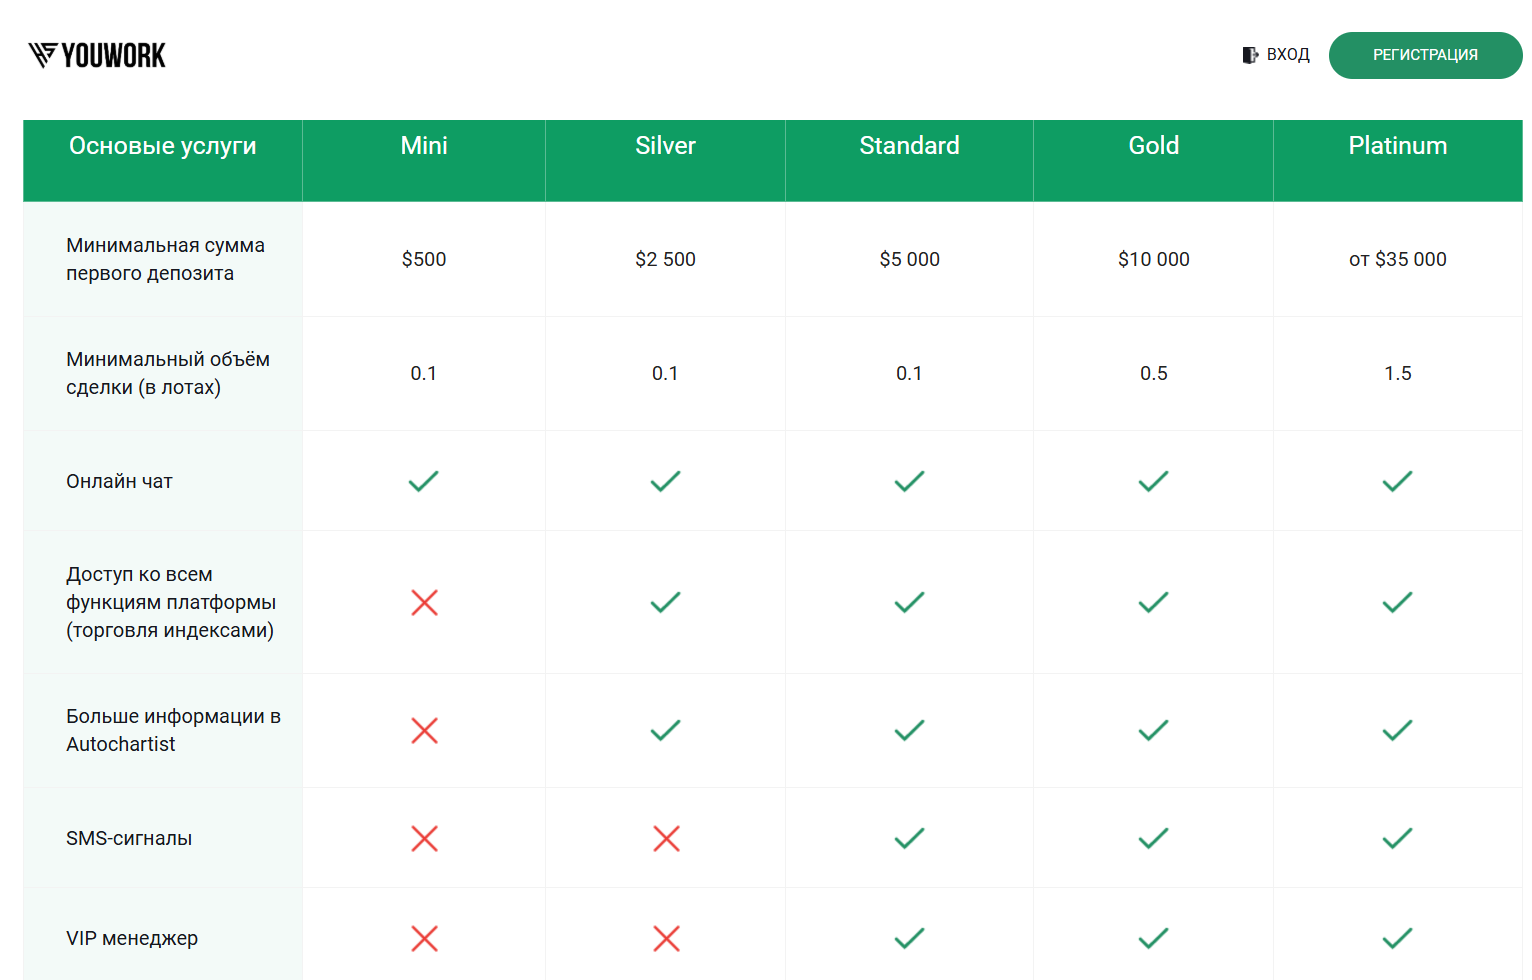Click the Mini red cross for VIP менеджер
Screen dimensions: 1532x980
coord(425,938)
